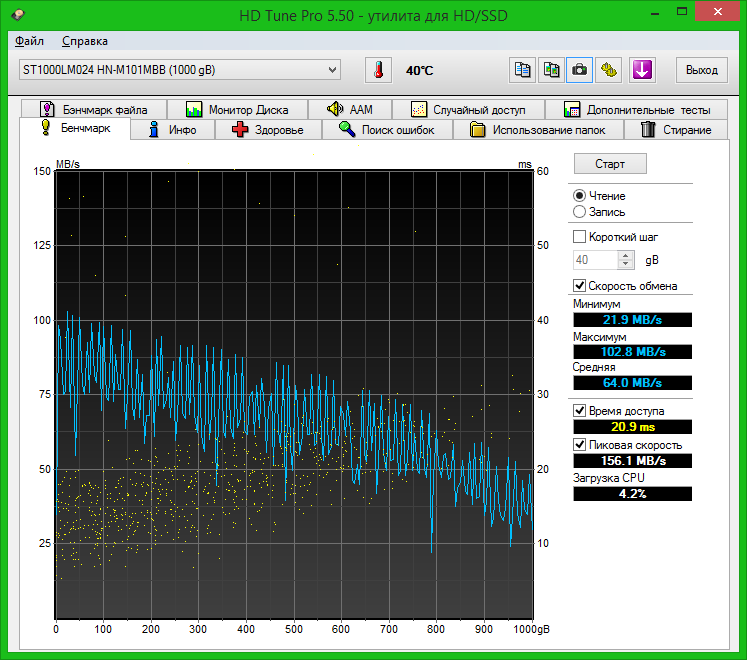
Task: Copy screenshot to clipboard icon
Action: tap(551, 70)
